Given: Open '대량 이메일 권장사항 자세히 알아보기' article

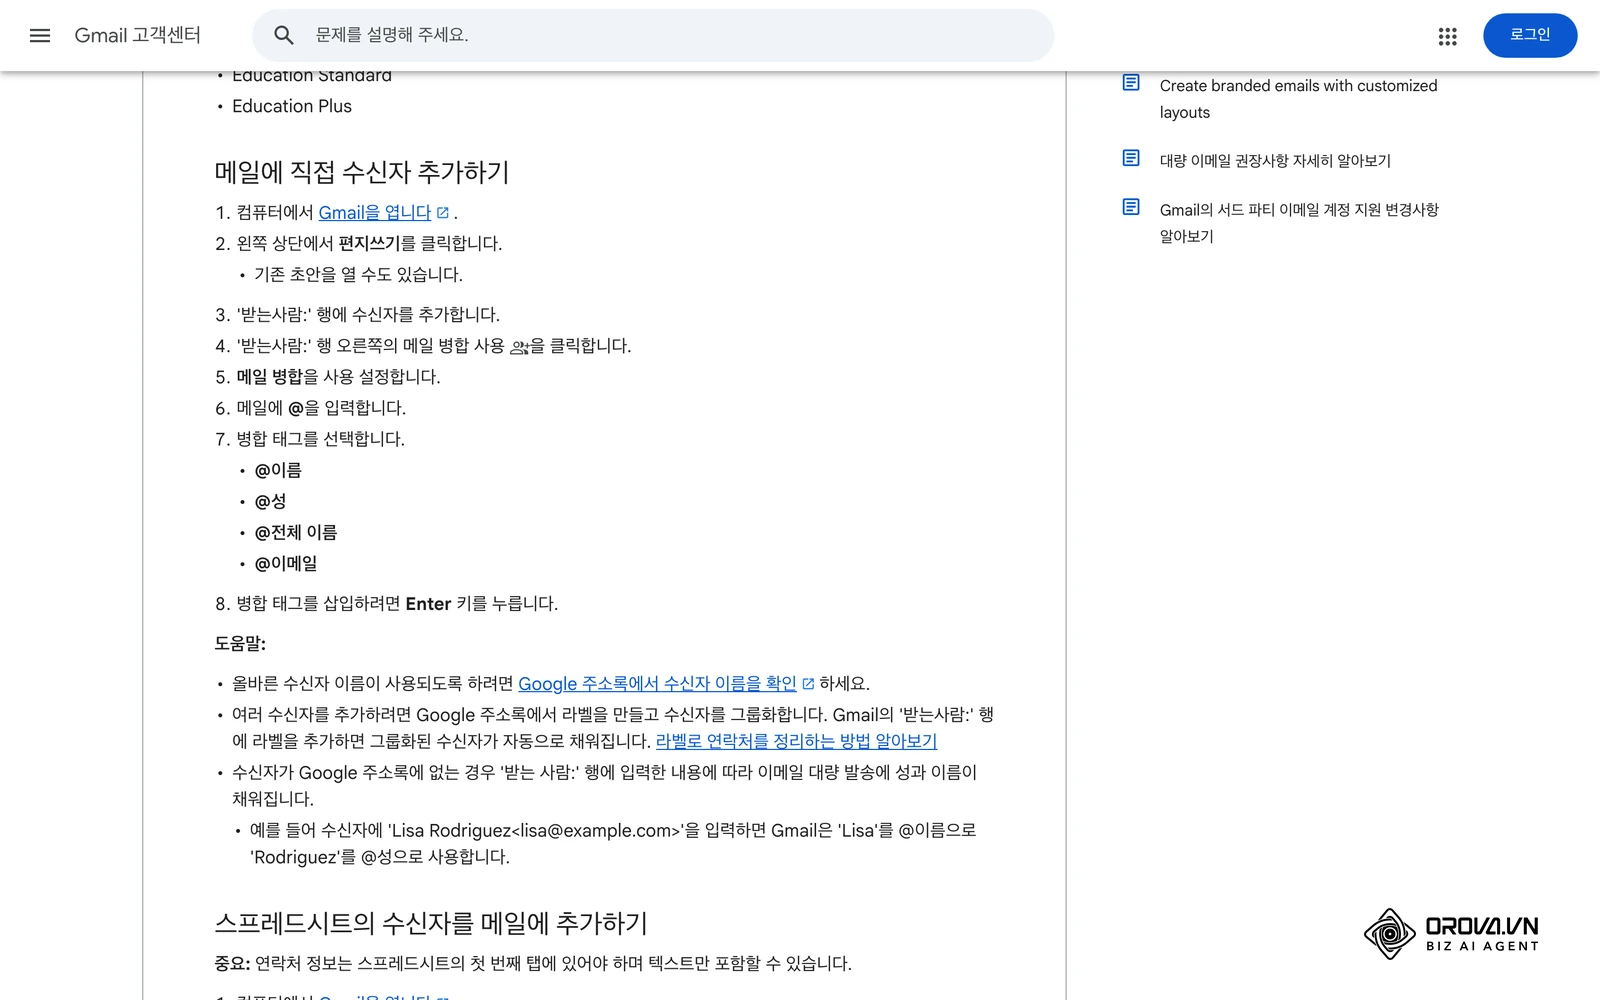Looking at the screenshot, I should pos(1275,161).
